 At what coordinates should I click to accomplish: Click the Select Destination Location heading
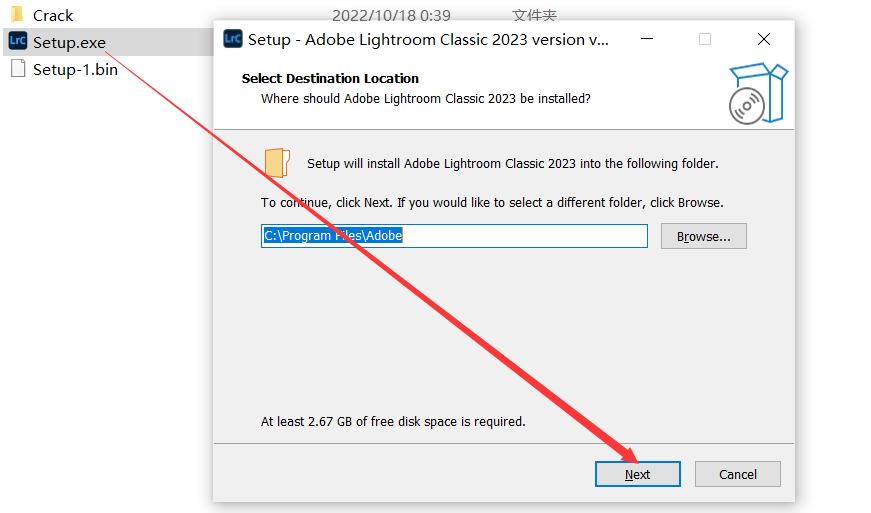[330, 78]
